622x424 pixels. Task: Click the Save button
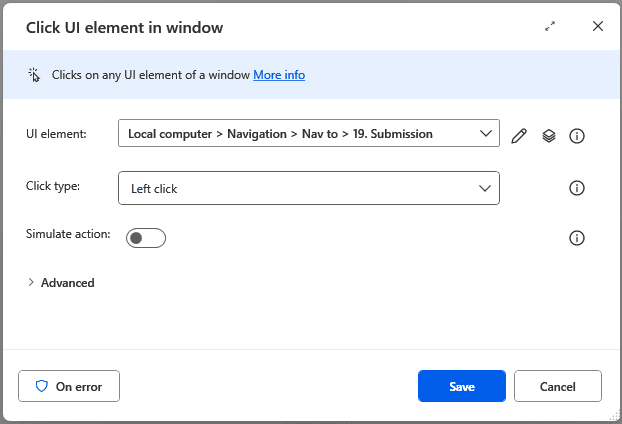(462, 386)
